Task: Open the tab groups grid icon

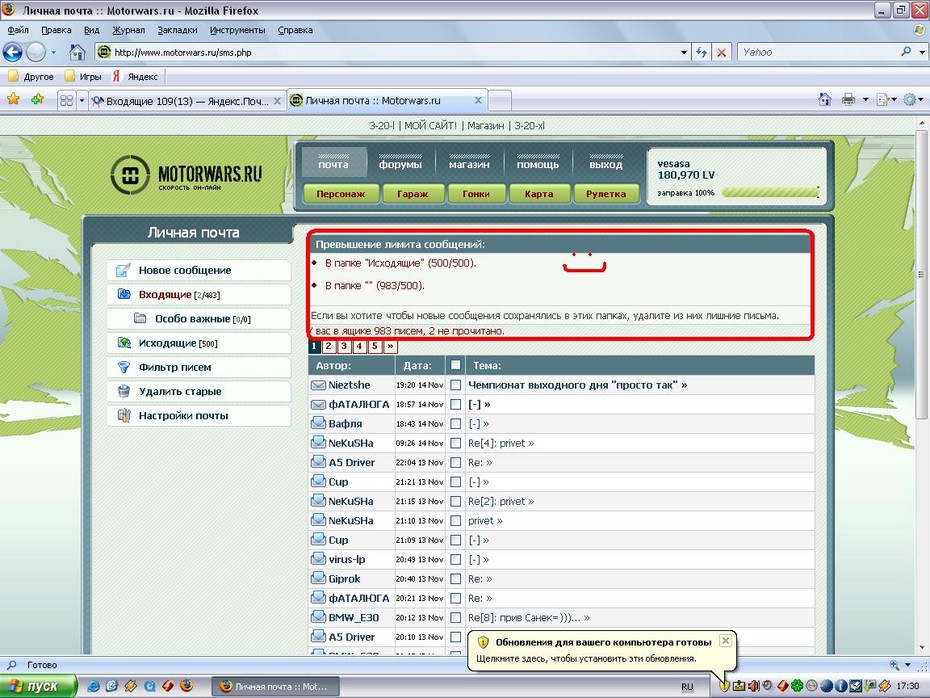Action: click(66, 101)
